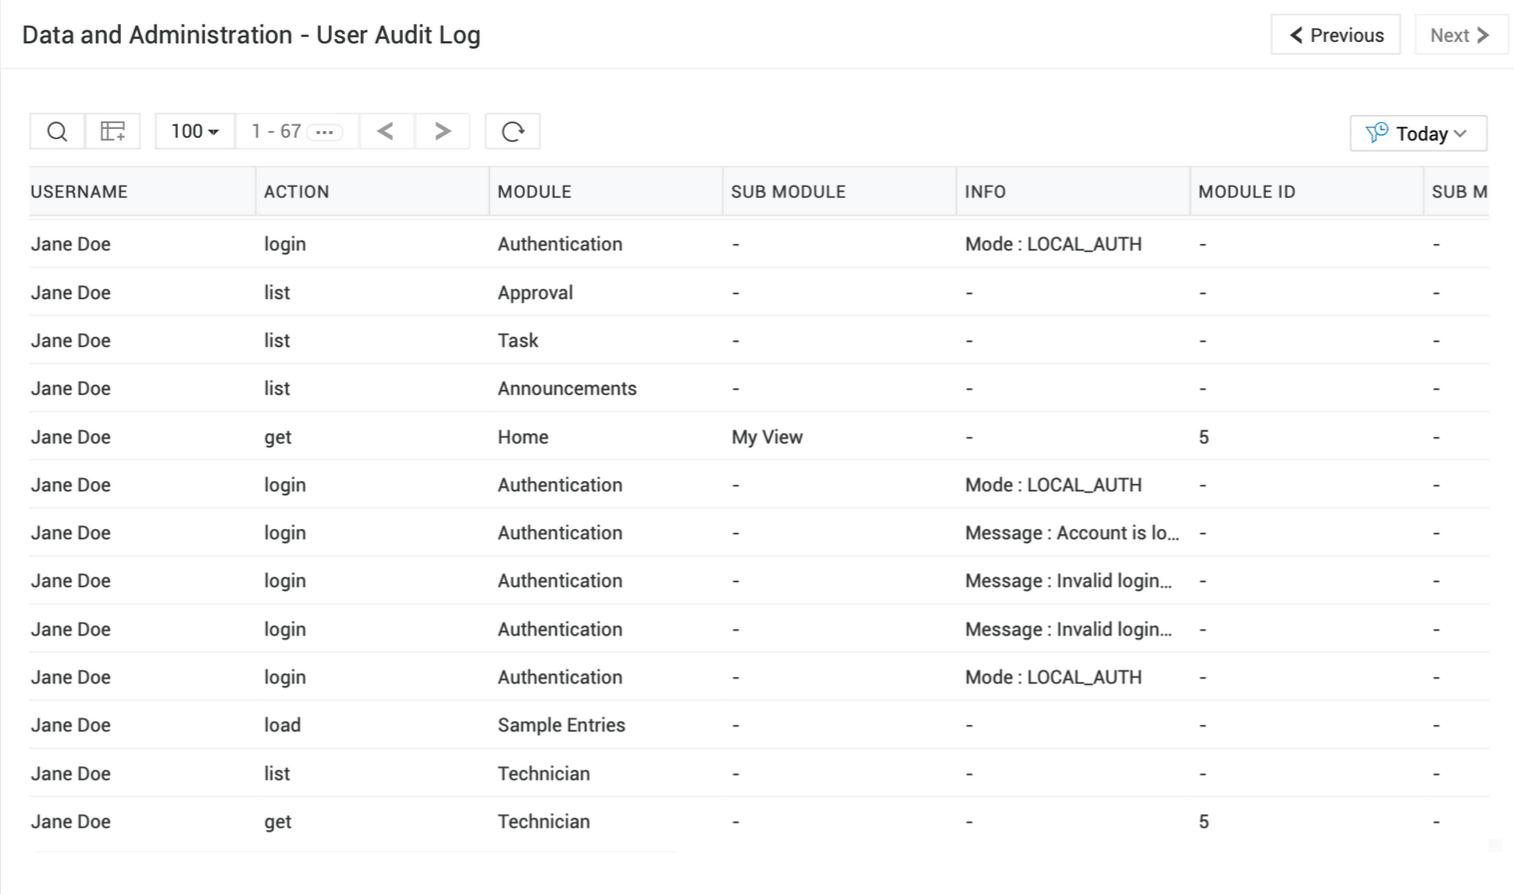Click the SUB MODULE column header
The image size is (1514, 894).
point(788,192)
